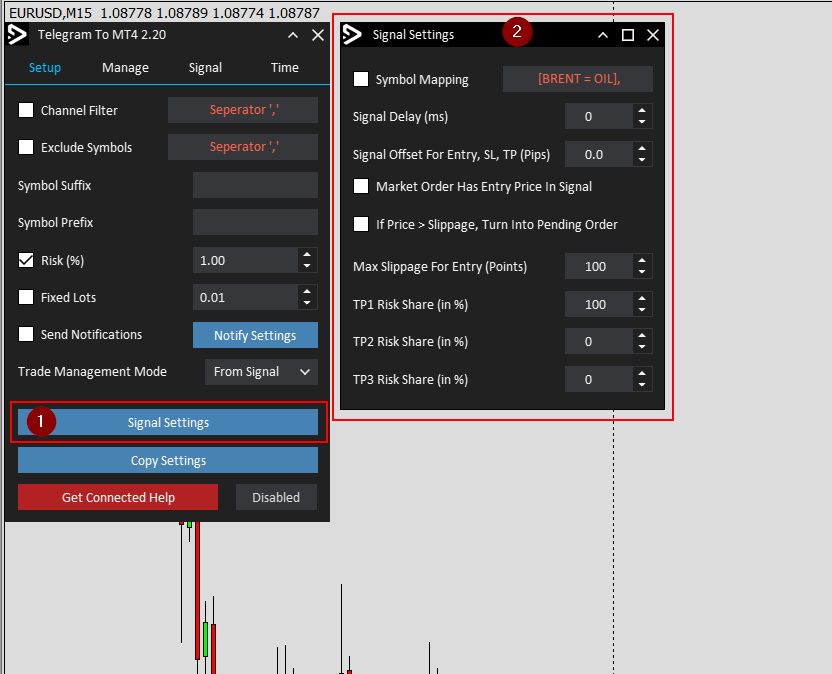Open the Trade Management Mode dropdown
This screenshot has width=832, height=674.
click(x=261, y=372)
